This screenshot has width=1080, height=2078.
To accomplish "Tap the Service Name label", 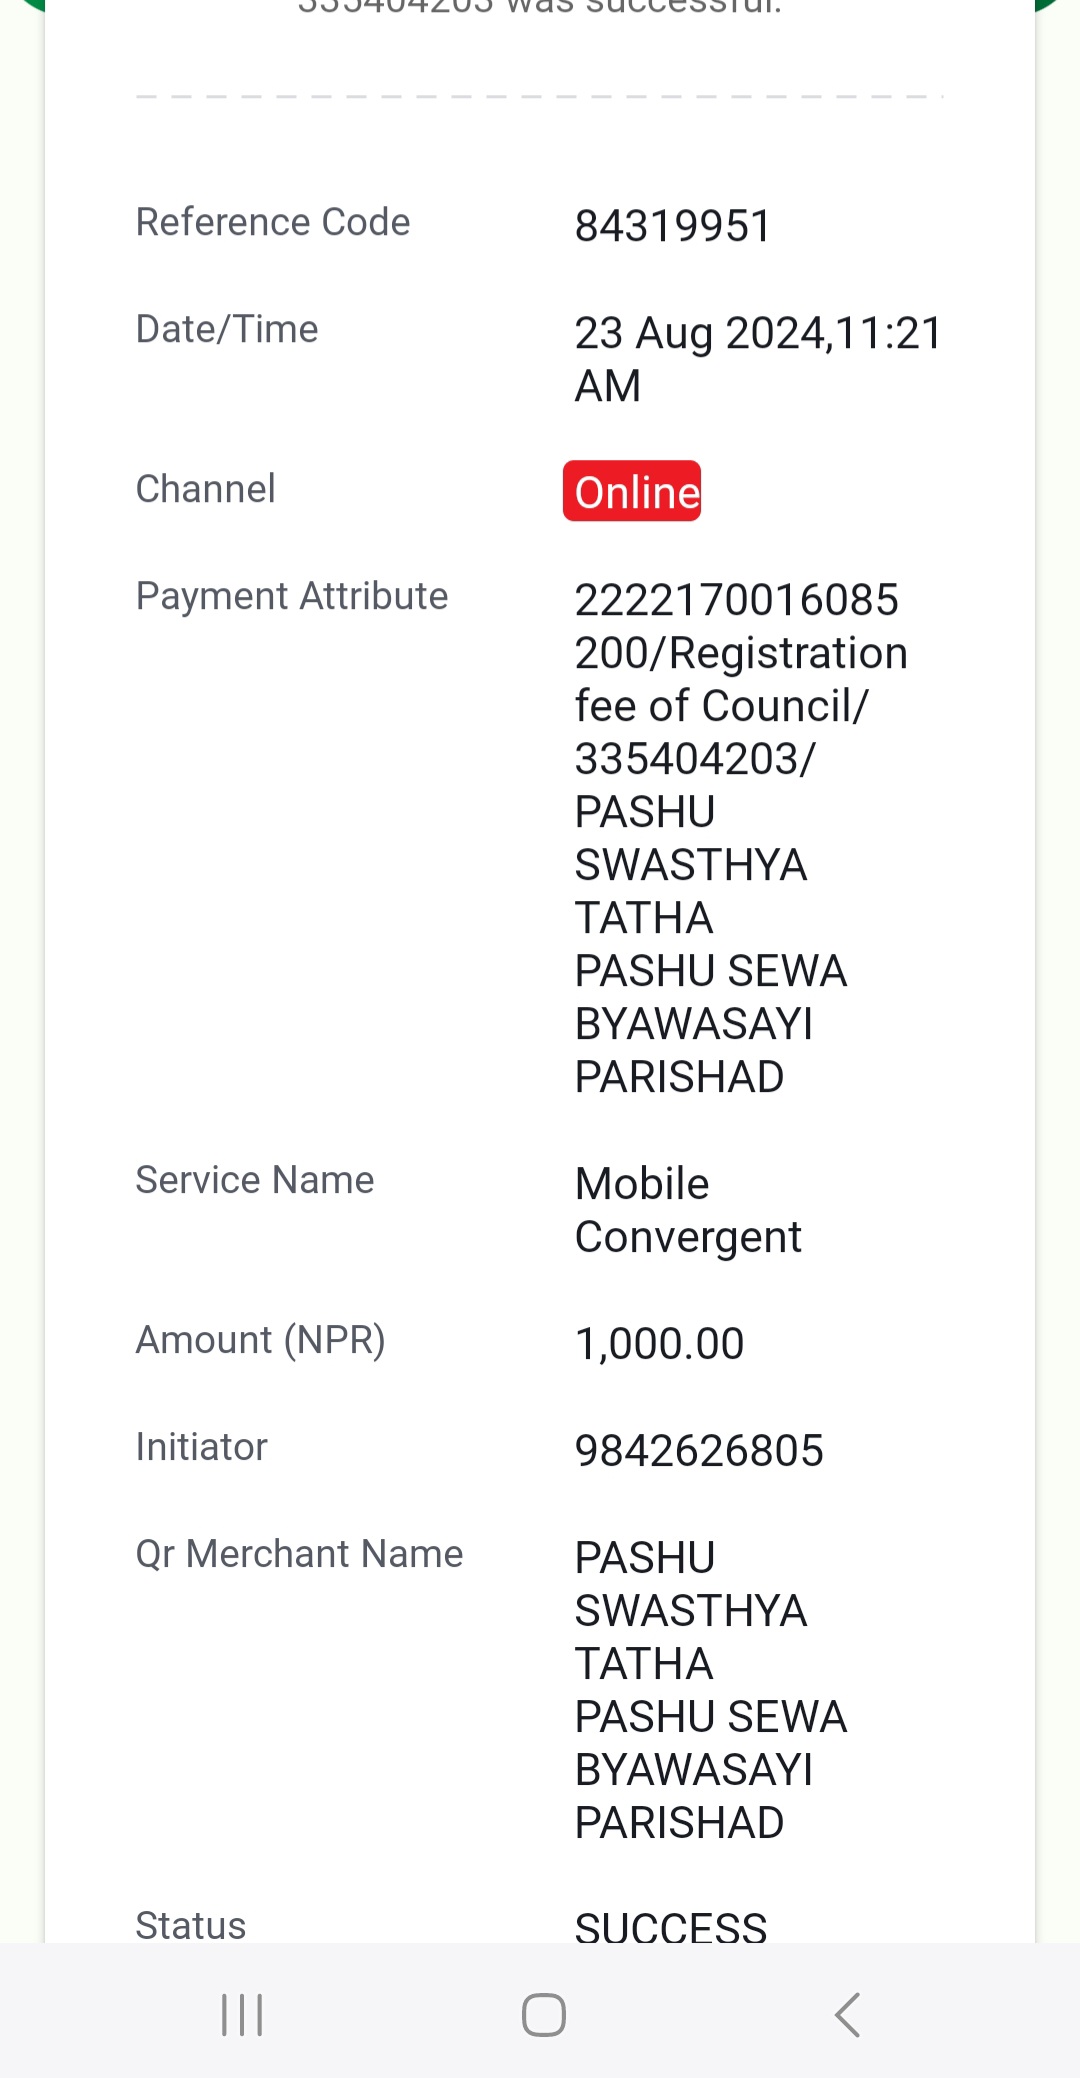I will click(x=255, y=1180).
